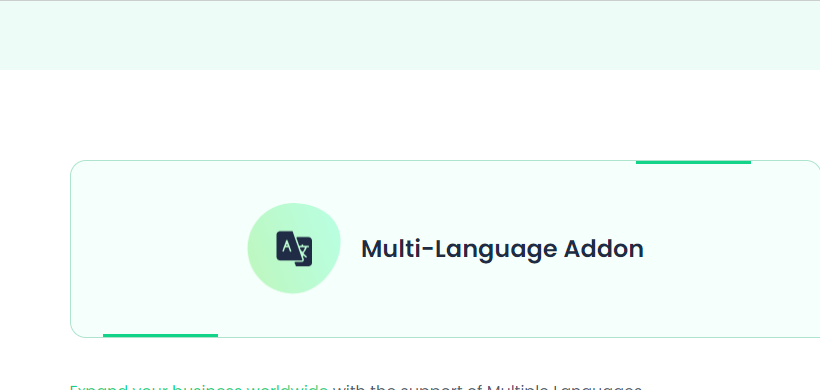Click empty card area left of translate icon
The image size is (820, 390).
click(x=157, y=249)
